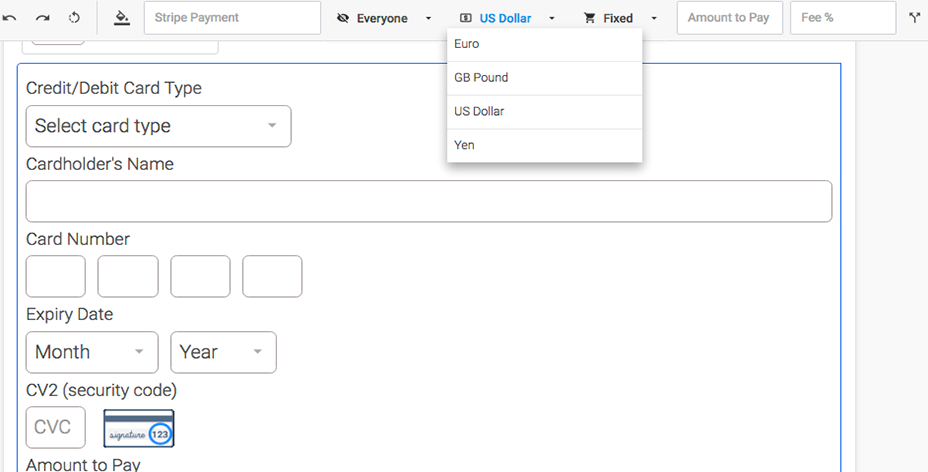Click the second Card Number box
The width and height of the screenshot is (928, 472).
click(128, 276)
